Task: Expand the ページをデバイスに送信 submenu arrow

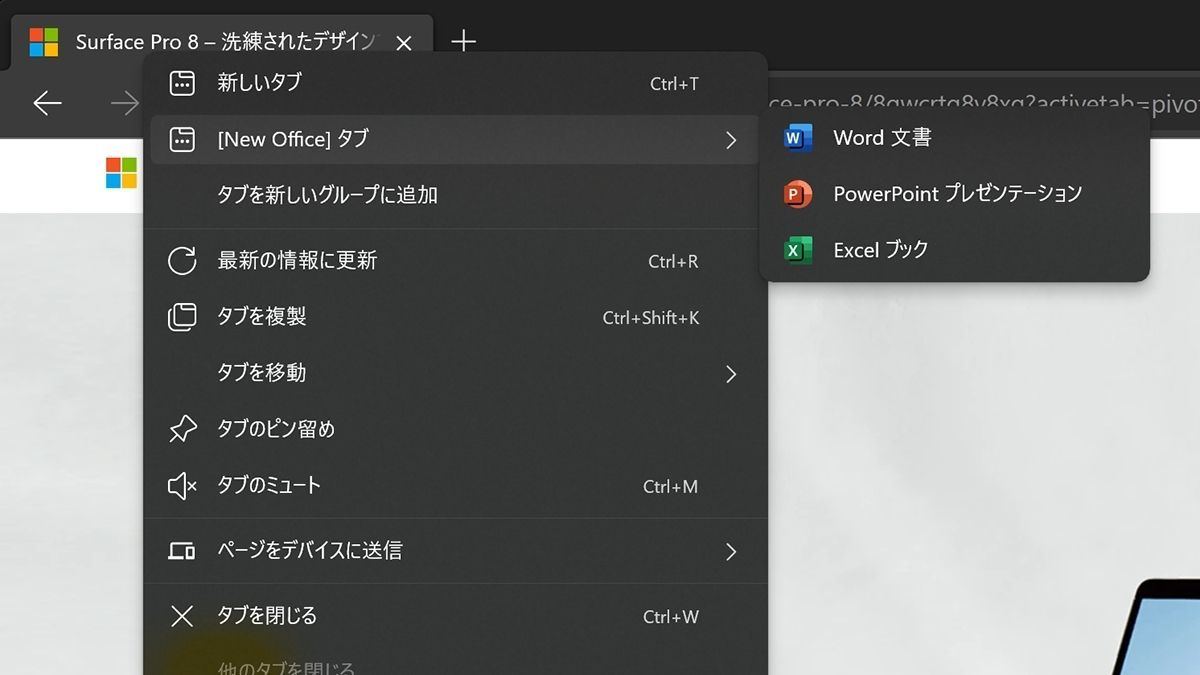Action: [x=731, y=551]
